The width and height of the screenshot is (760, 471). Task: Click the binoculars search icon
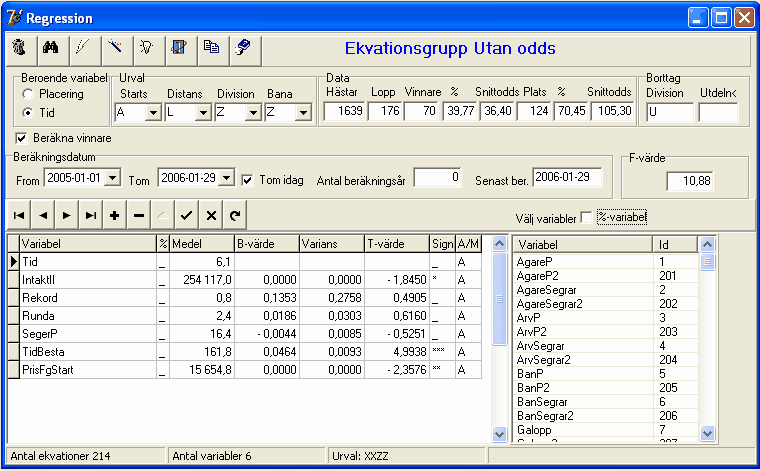[51, 48]
